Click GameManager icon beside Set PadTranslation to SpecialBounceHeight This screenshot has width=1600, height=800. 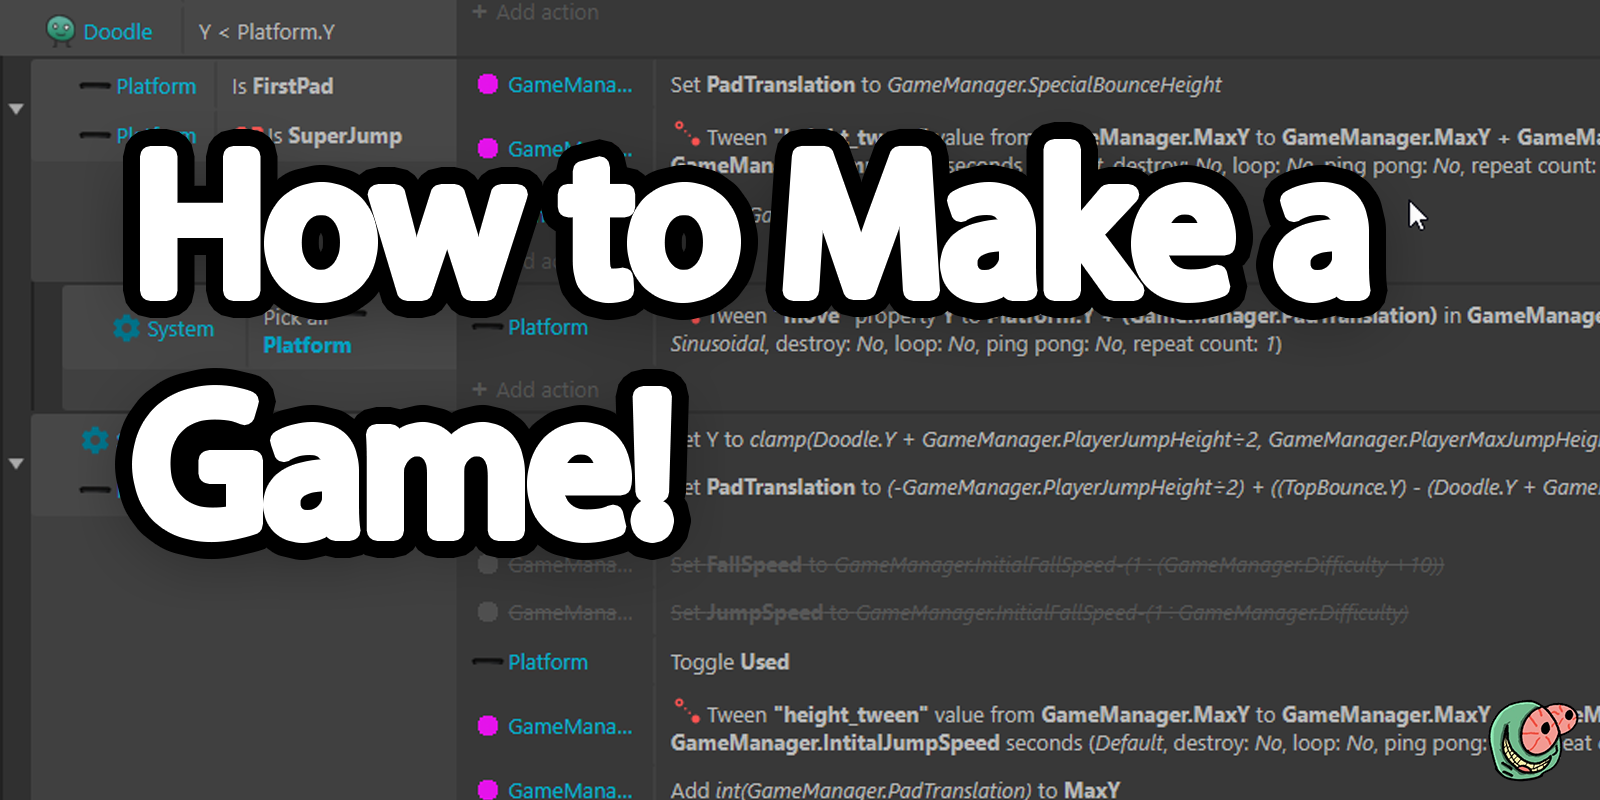(x=488, y=85)
